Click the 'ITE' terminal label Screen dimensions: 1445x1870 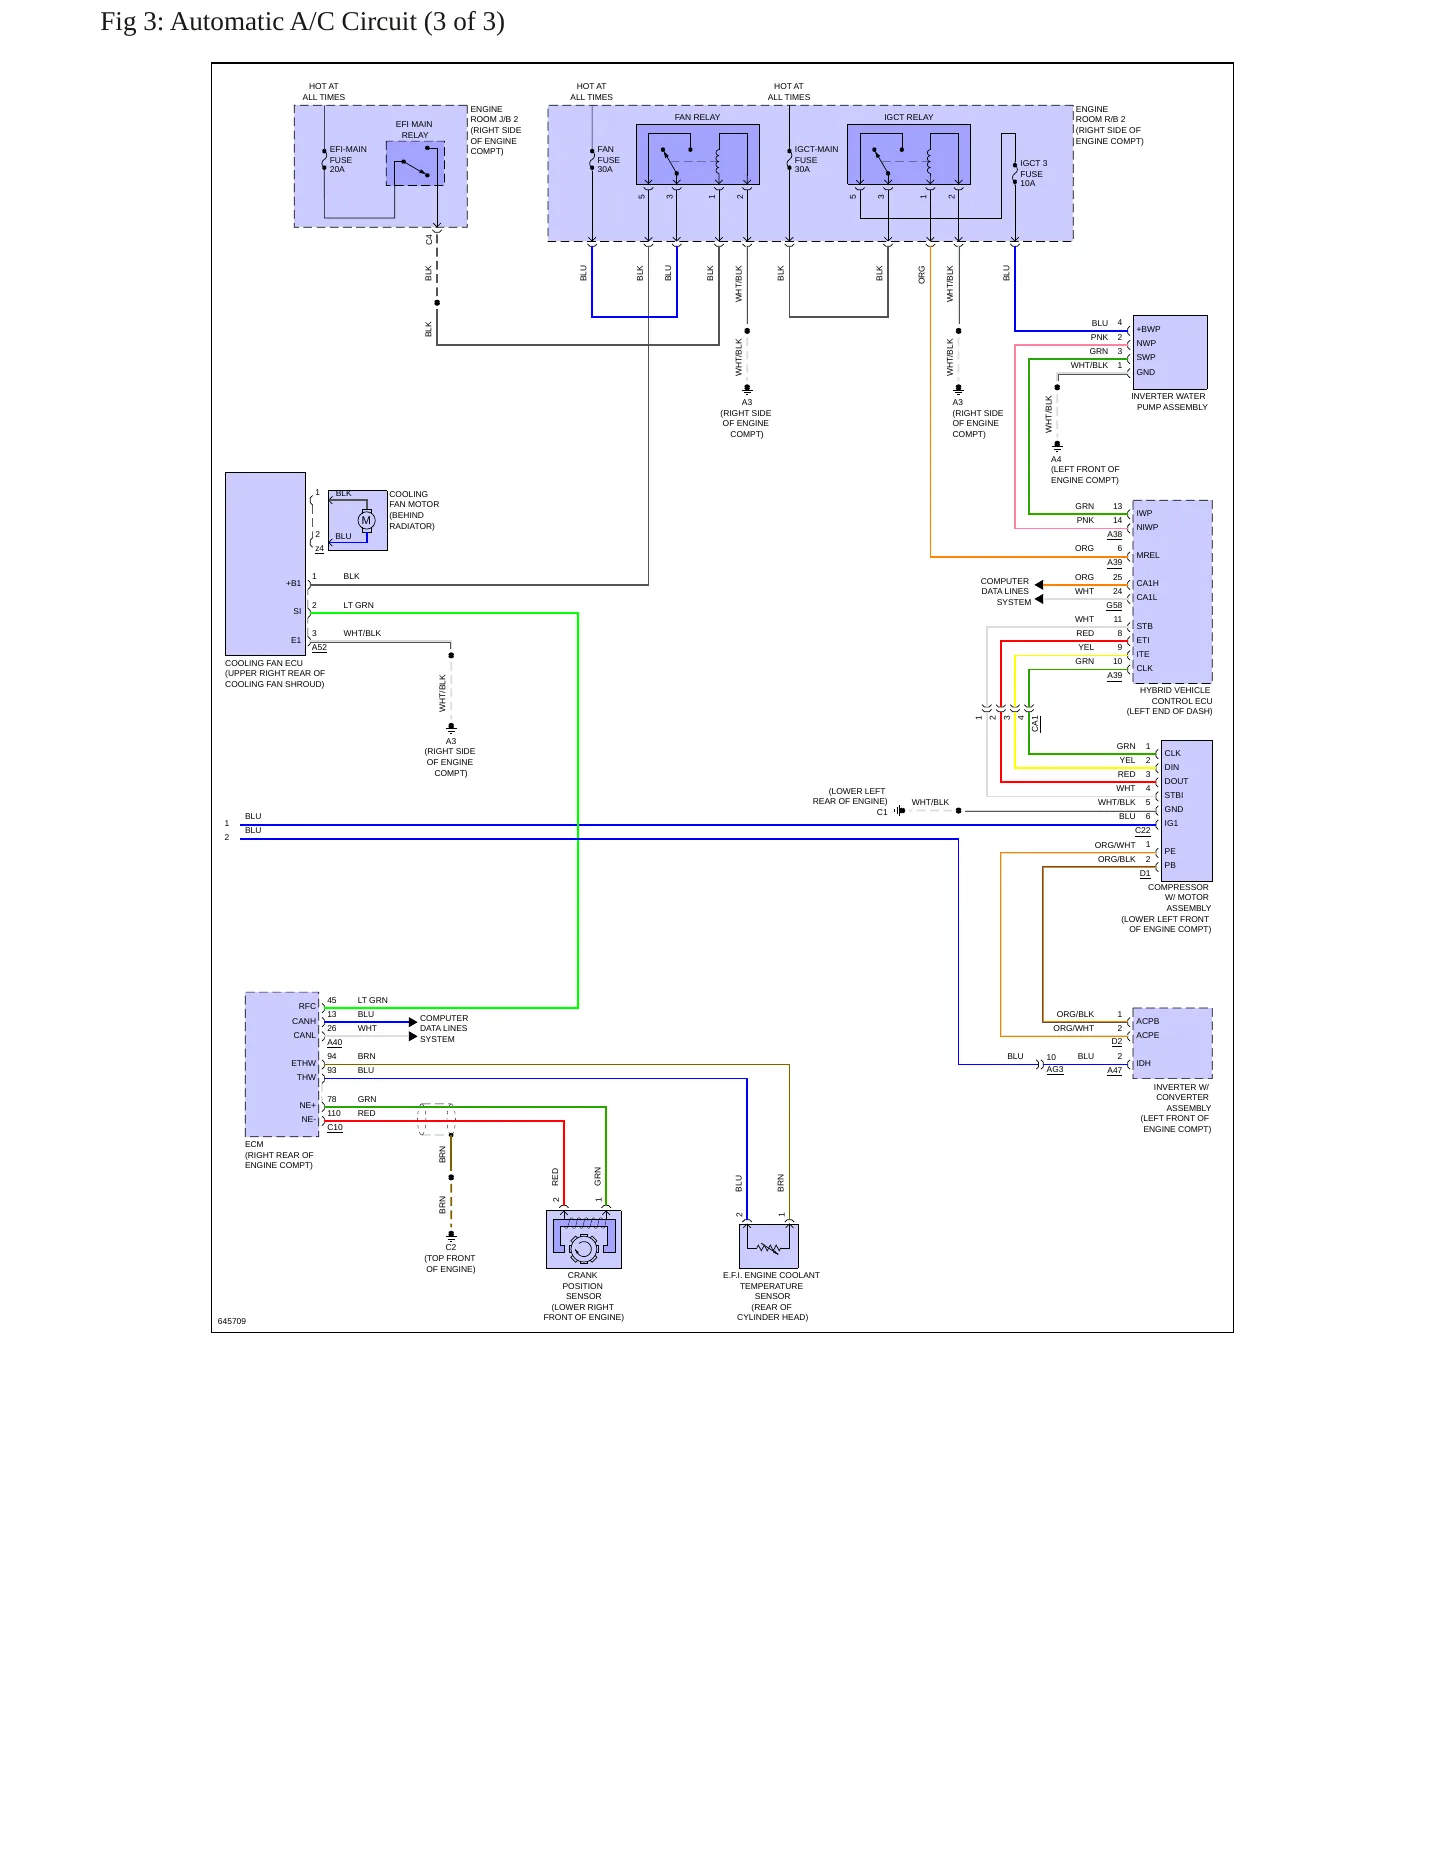[1143, 654]
